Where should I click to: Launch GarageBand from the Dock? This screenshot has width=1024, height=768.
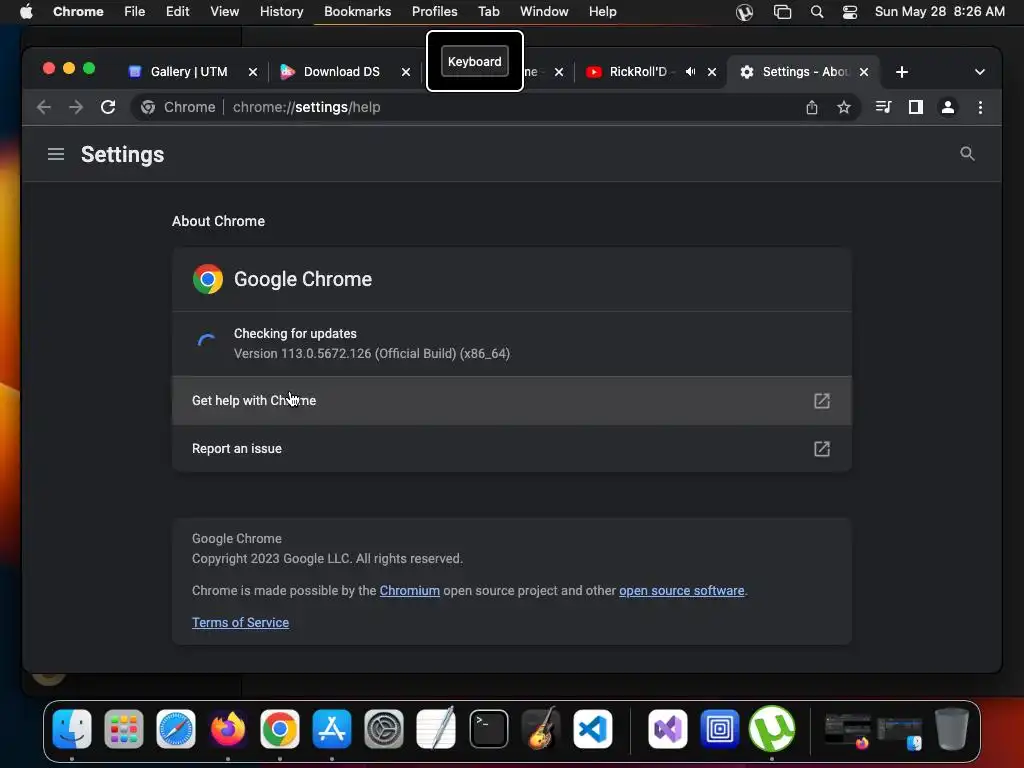(541, 728)
